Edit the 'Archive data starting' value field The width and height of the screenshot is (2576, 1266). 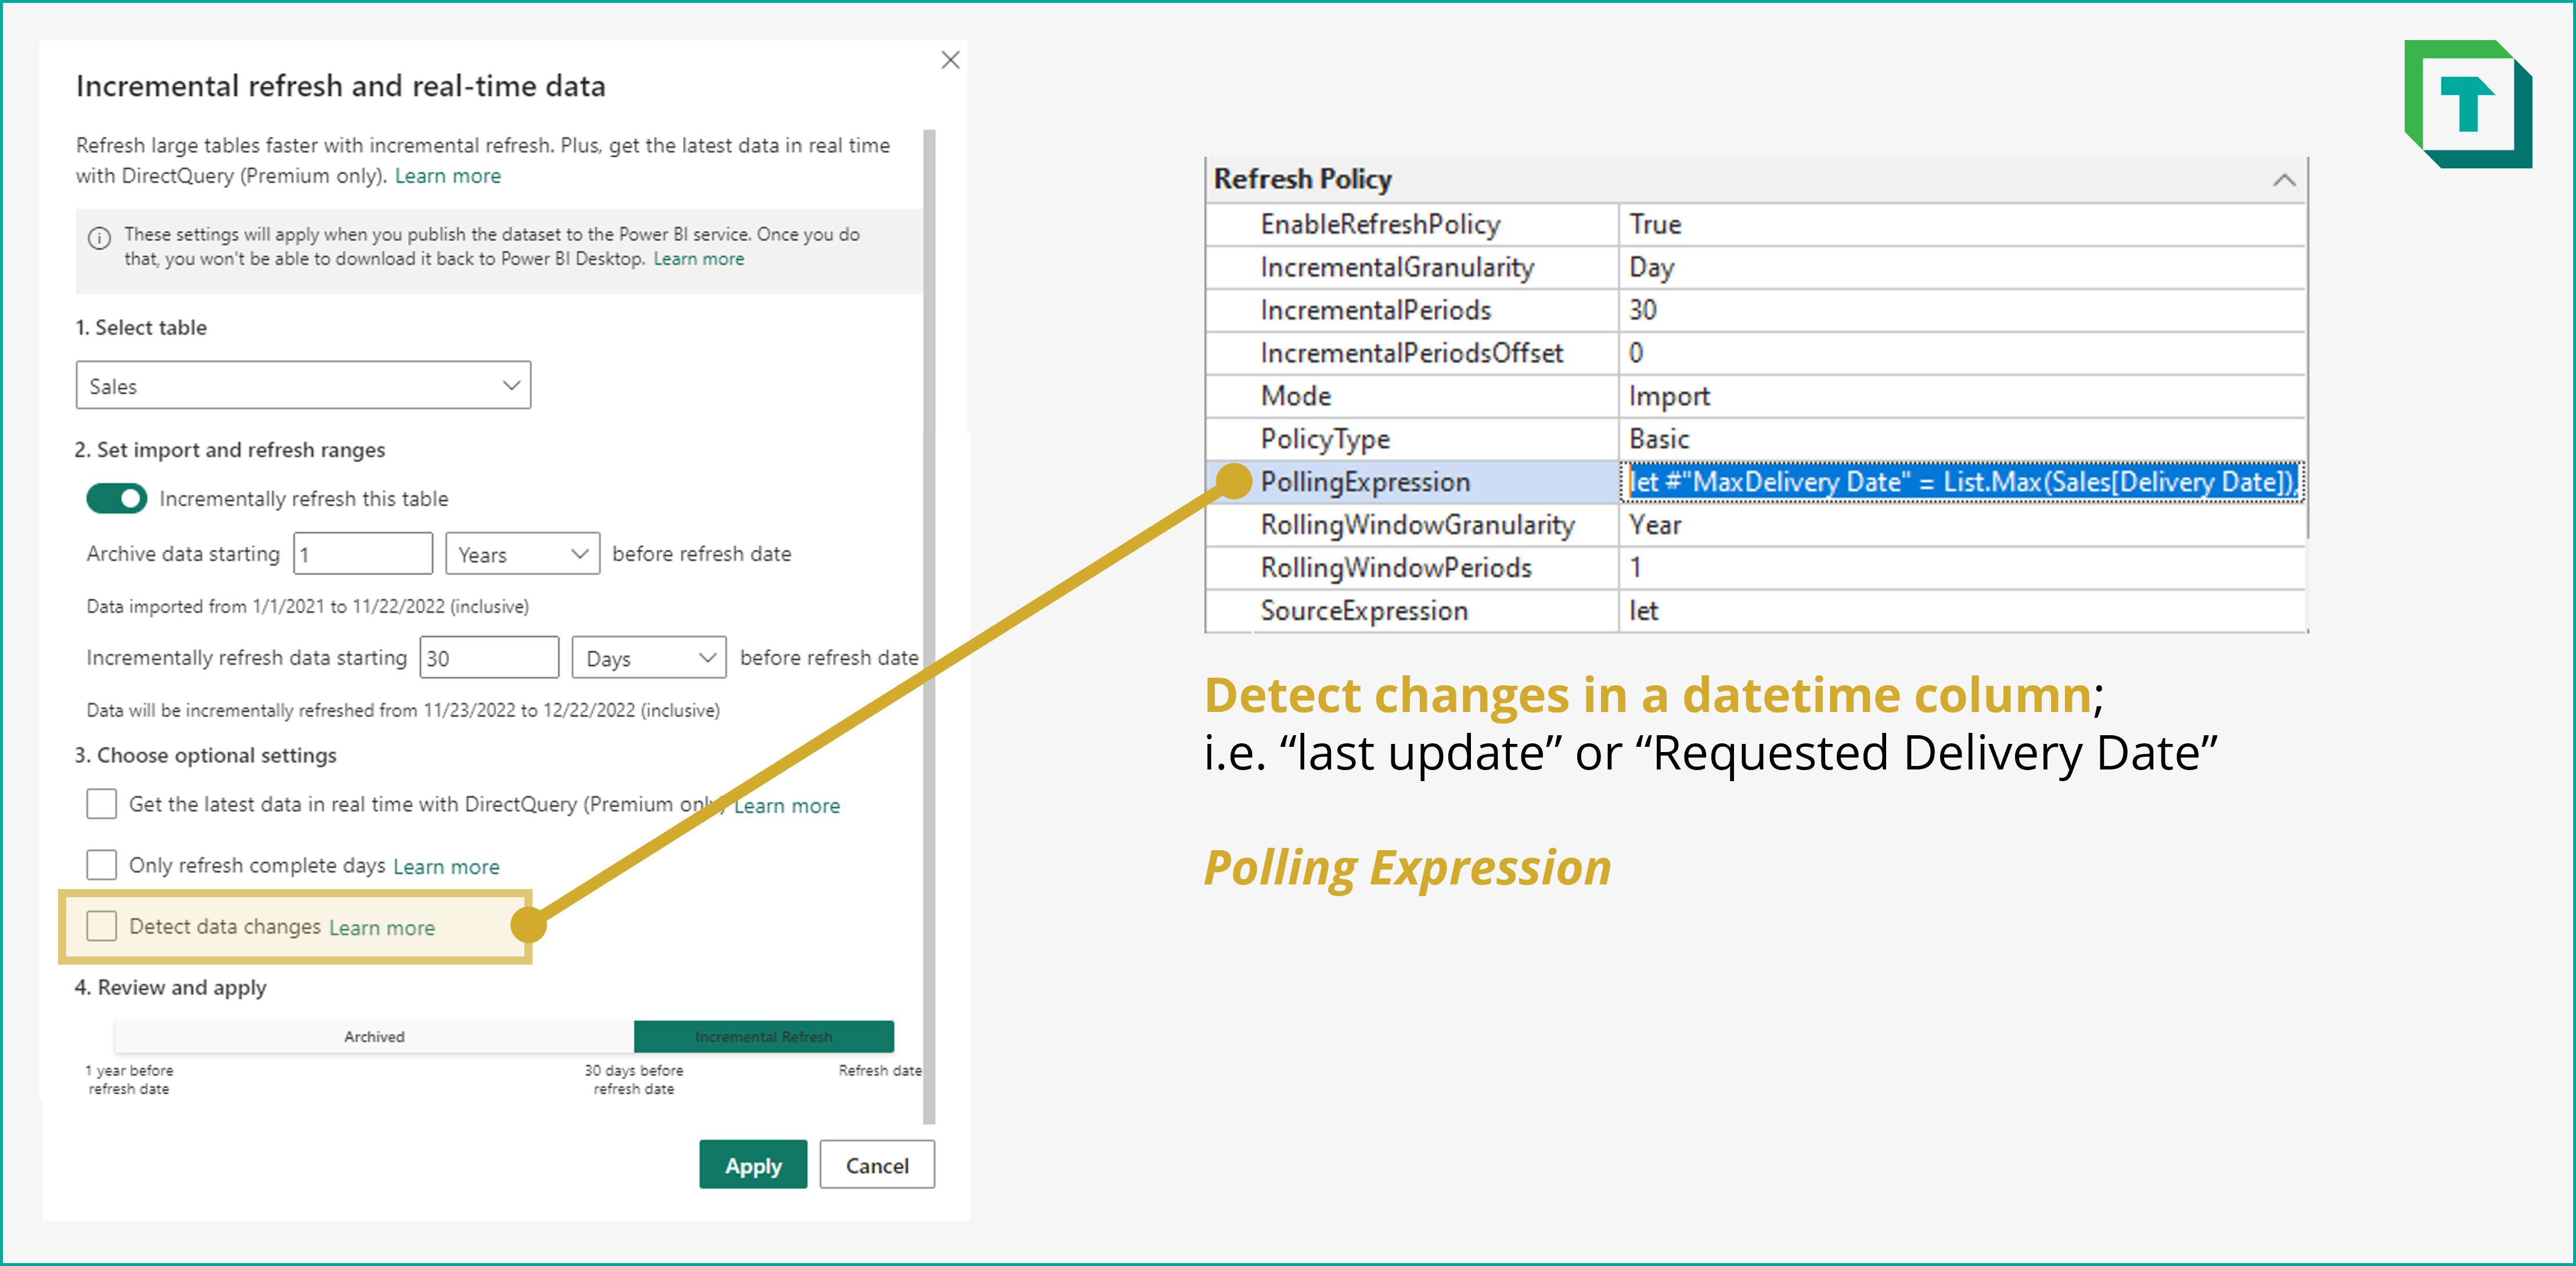click(362, 553)
